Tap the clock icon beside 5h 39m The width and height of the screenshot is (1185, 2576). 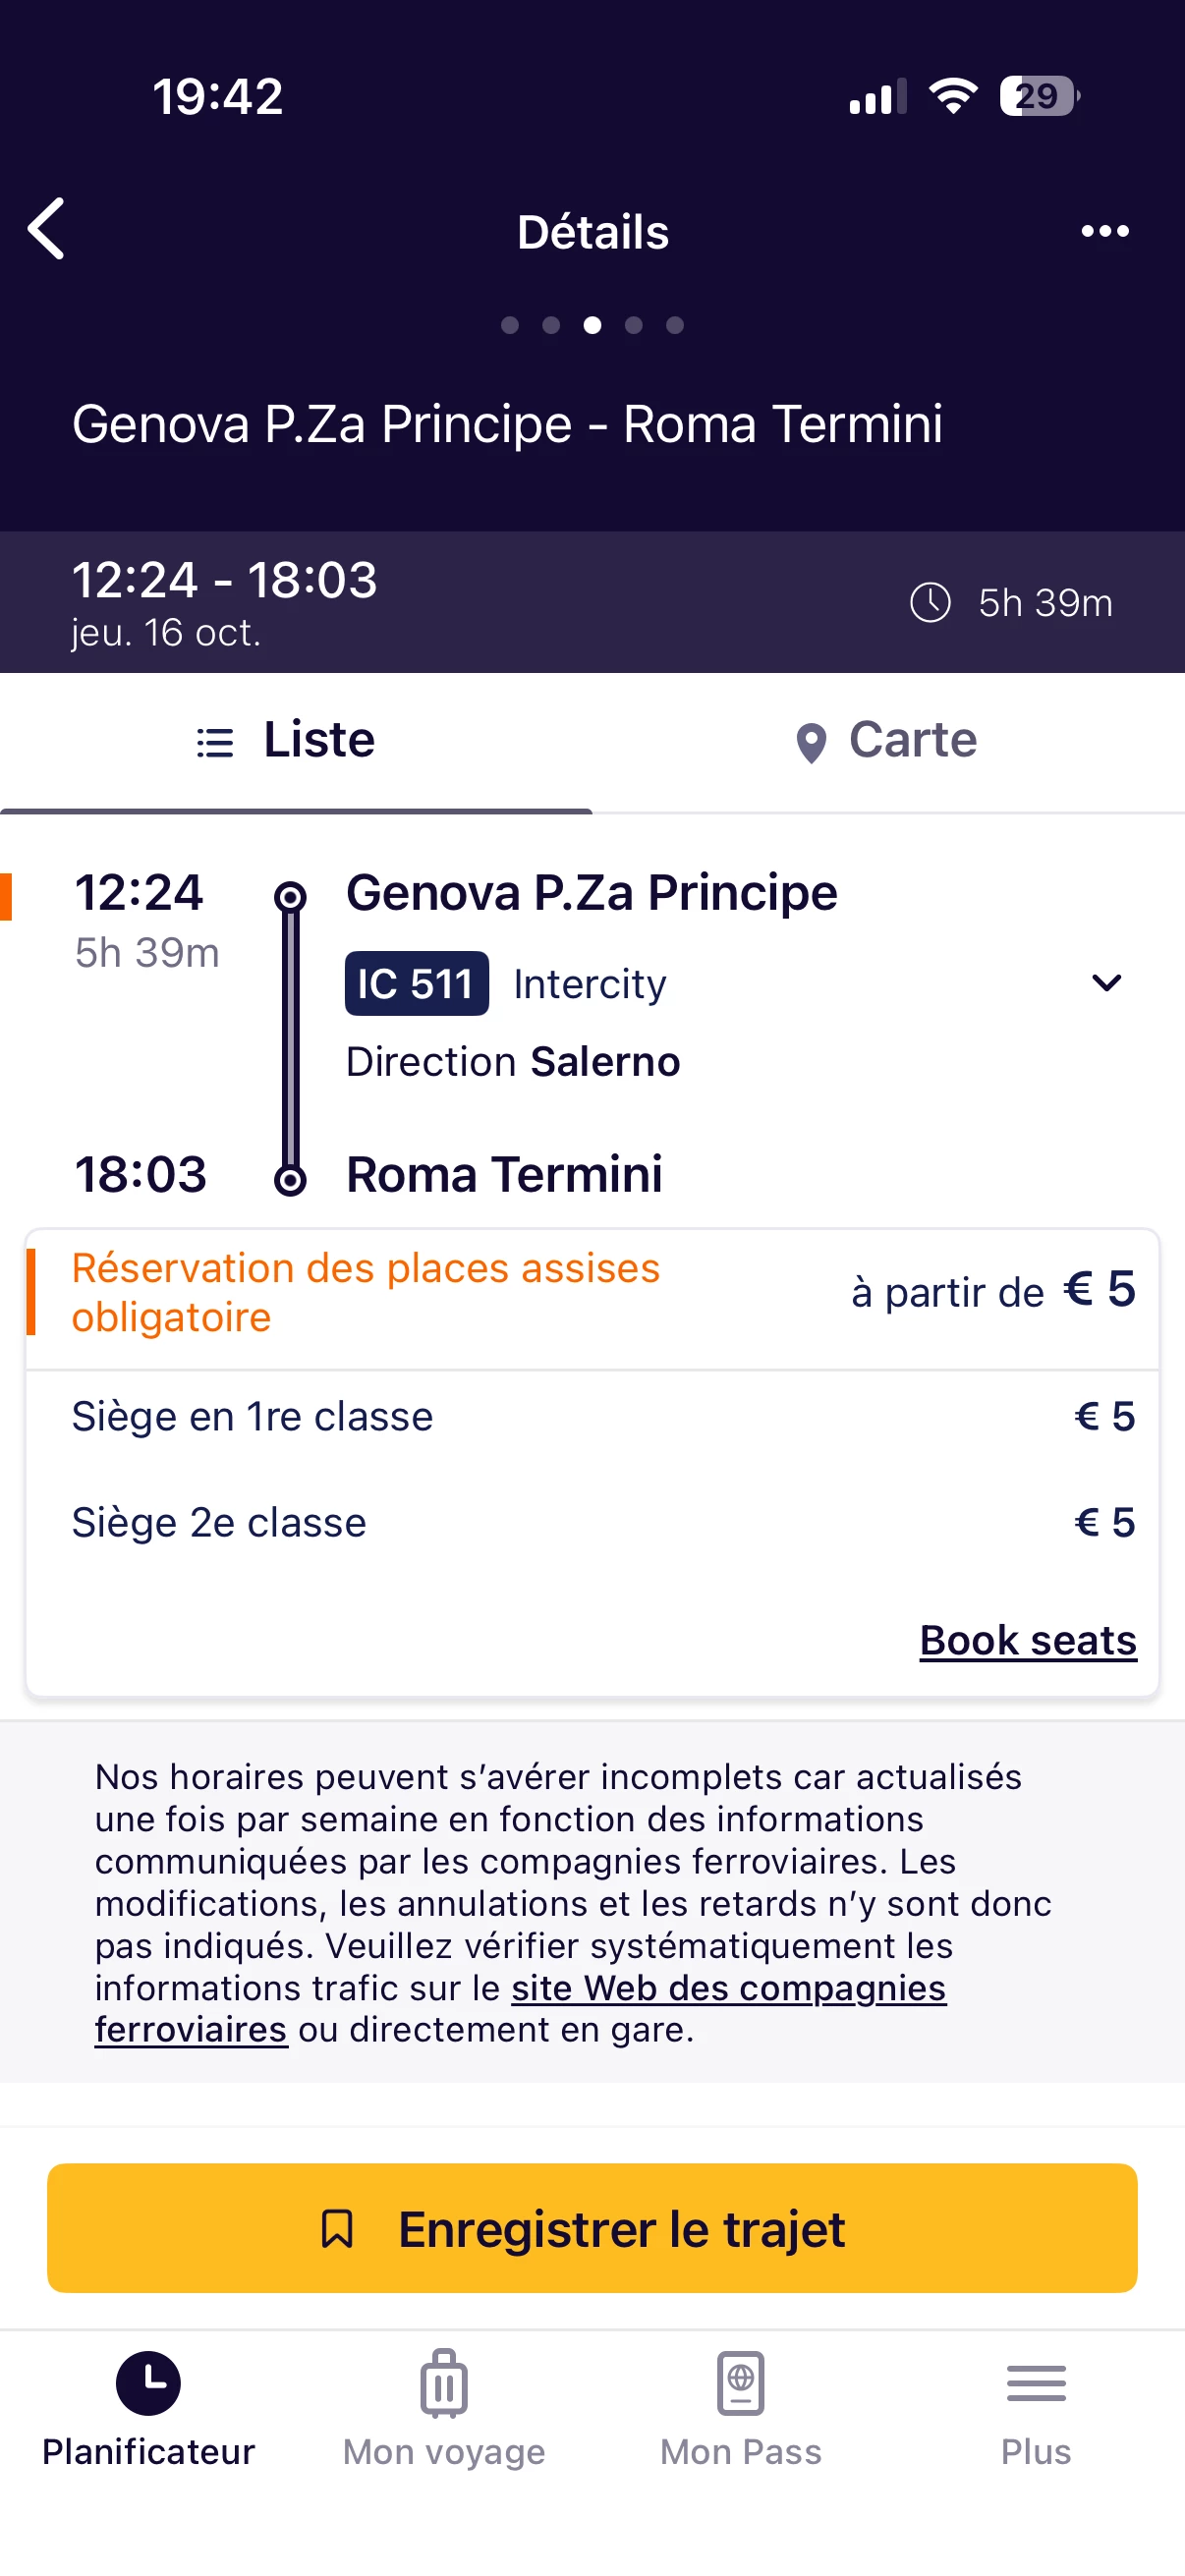click(930, 602)
